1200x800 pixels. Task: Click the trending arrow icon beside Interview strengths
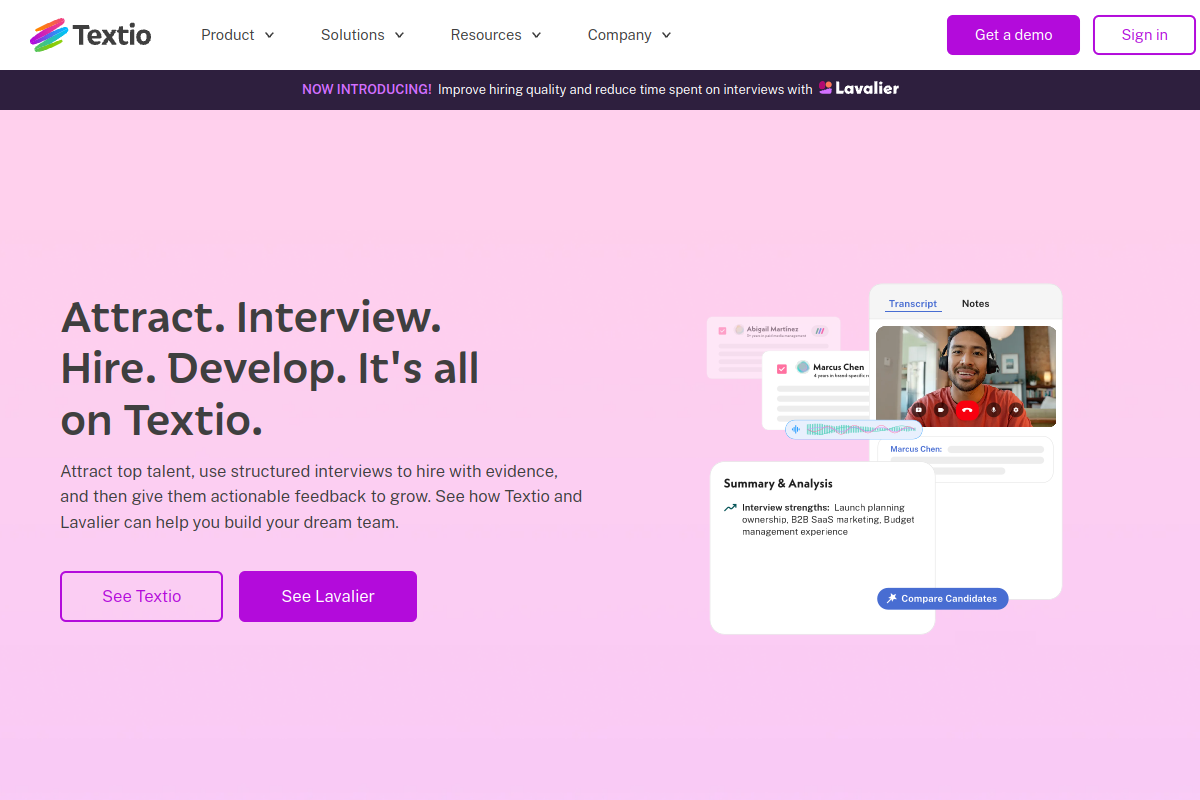point(730,508)
